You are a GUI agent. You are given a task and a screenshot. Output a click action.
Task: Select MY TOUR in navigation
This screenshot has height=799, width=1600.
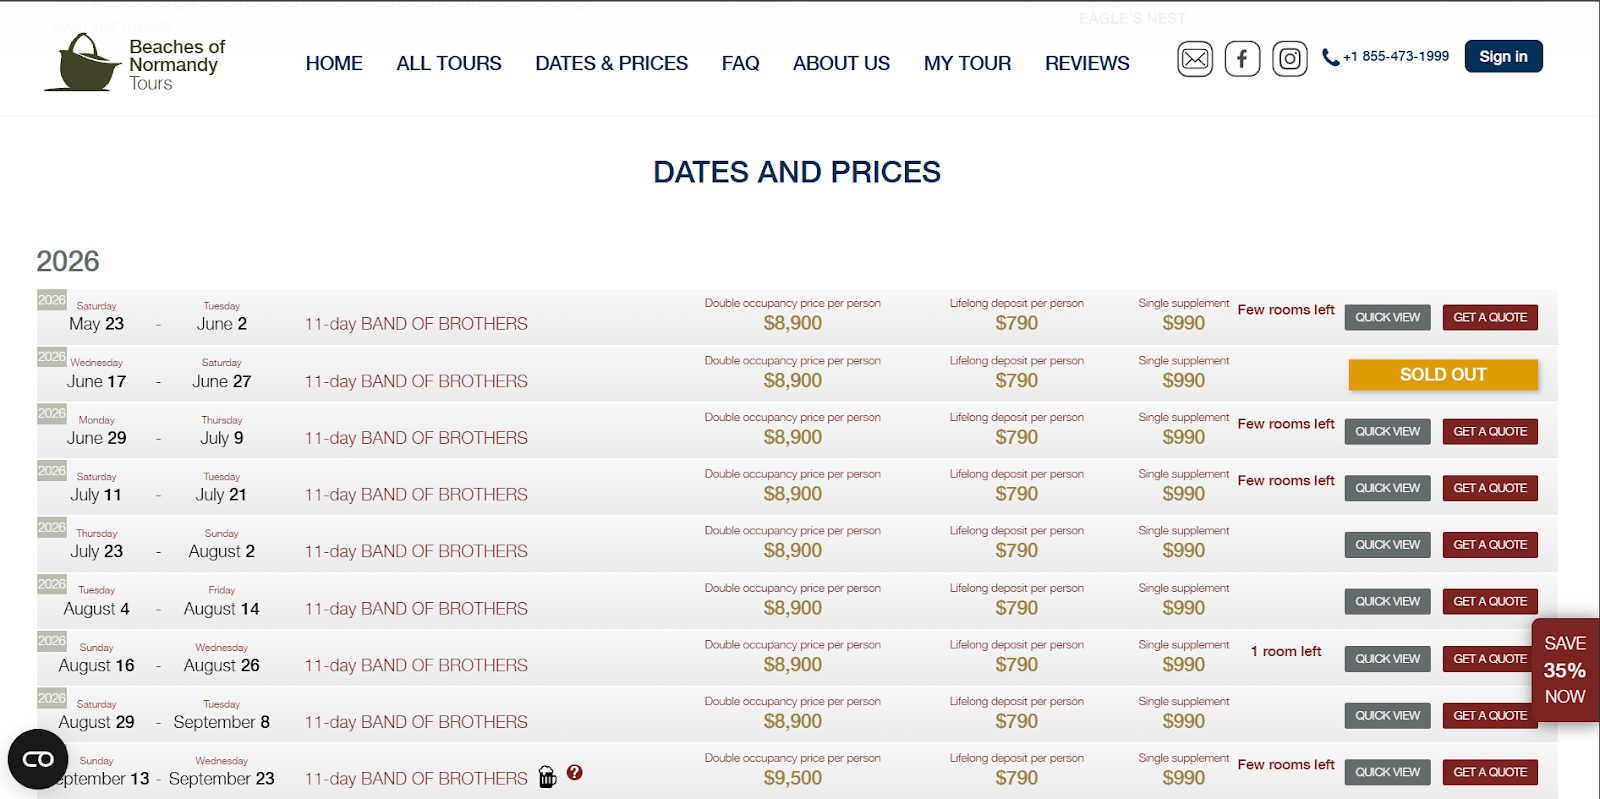tap(967, 63)
